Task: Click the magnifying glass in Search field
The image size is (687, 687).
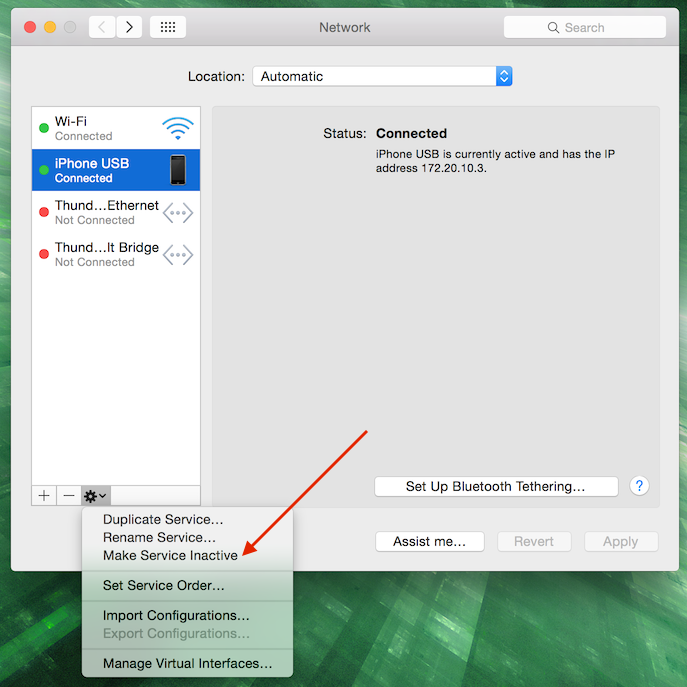Action: (553, 28)
